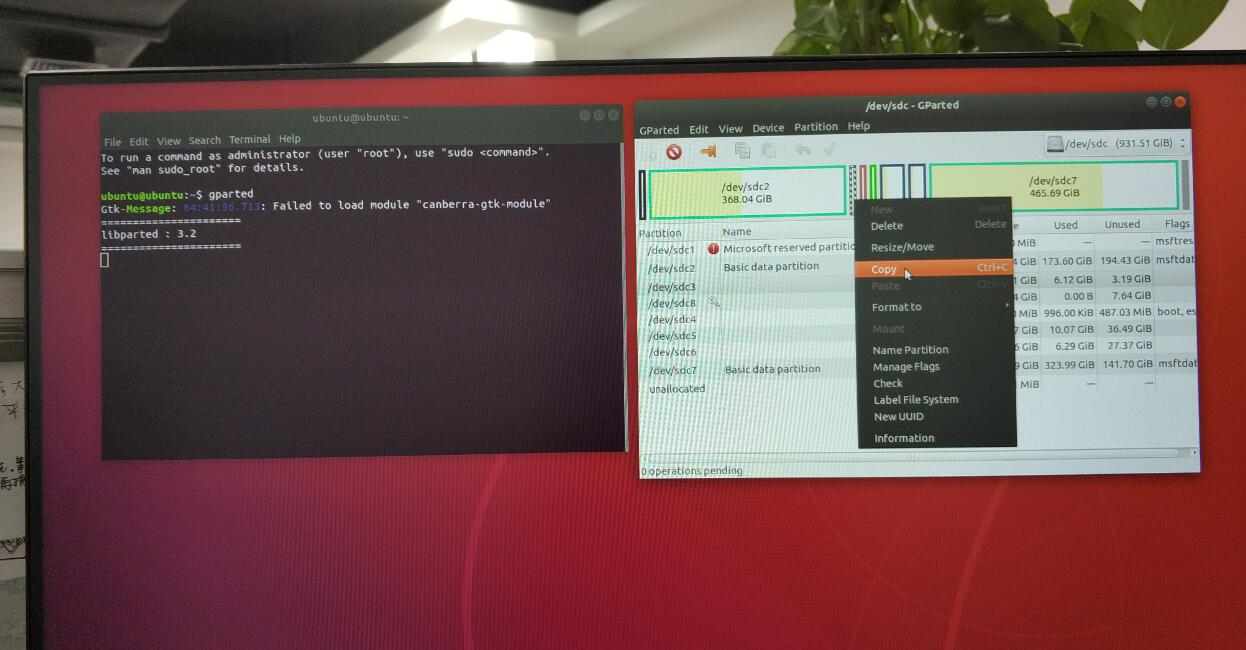Choose Name Partition in the context menu
Viewport: 1246px width, 650px height.
(x=936, y=350)
